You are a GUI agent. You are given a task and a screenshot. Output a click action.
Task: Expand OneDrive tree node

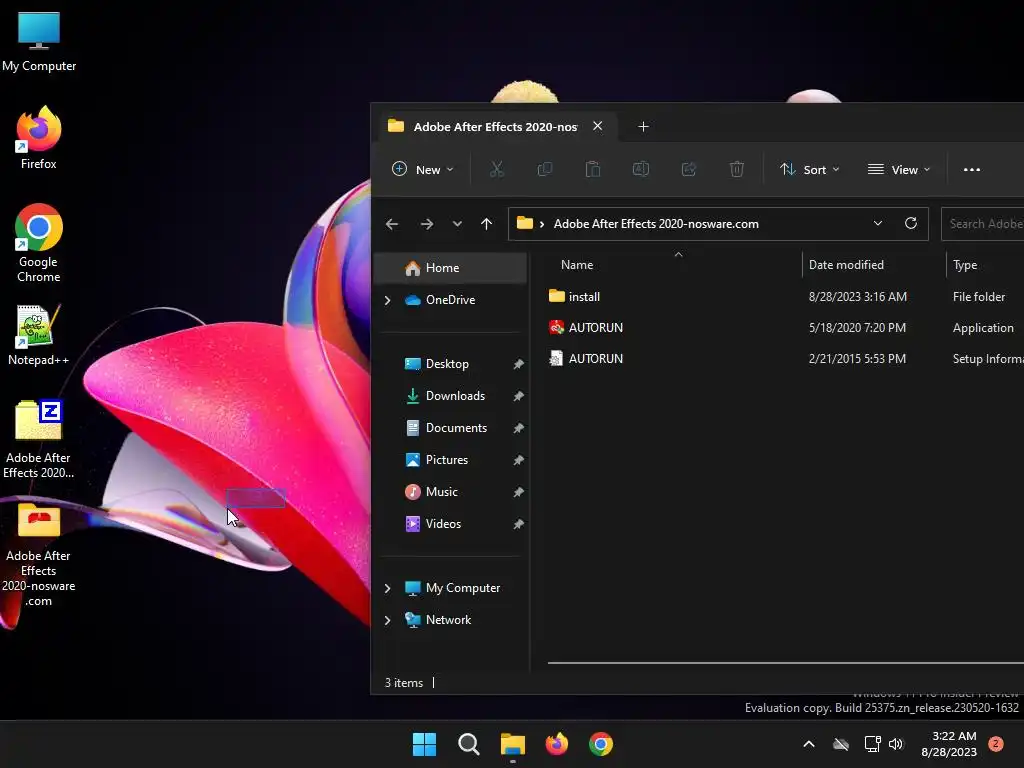(387, 300)
